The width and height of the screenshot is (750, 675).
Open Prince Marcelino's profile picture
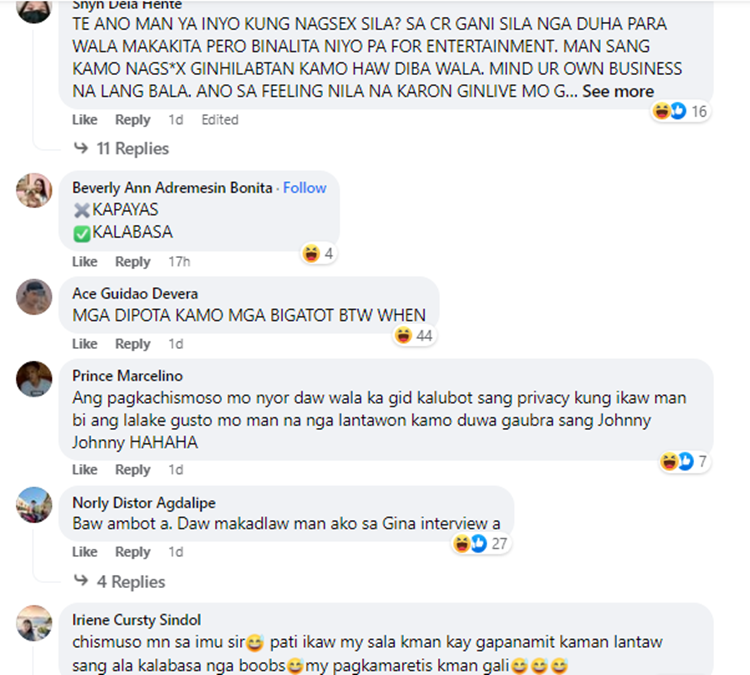point(34,379)
